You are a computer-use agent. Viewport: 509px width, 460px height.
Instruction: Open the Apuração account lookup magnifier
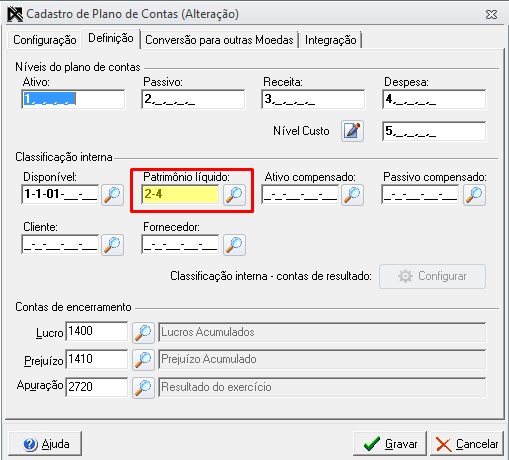143,387
